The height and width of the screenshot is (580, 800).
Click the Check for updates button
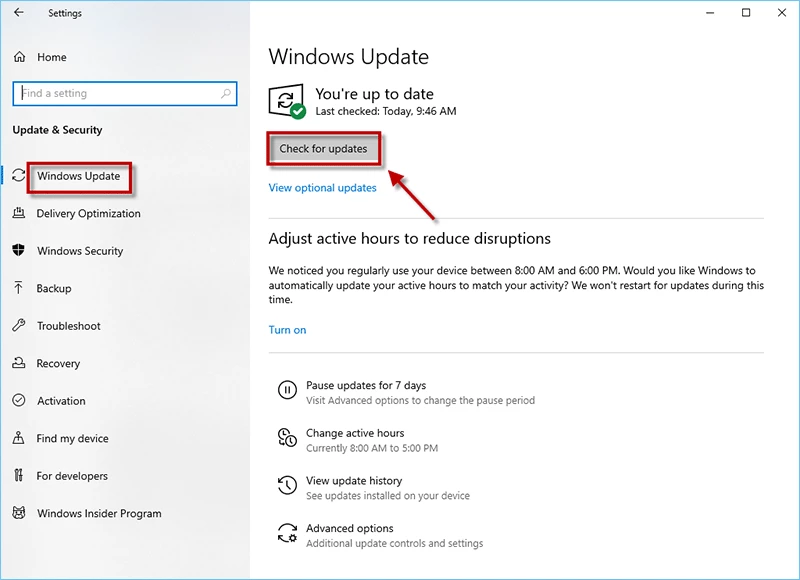coord(323,149)
